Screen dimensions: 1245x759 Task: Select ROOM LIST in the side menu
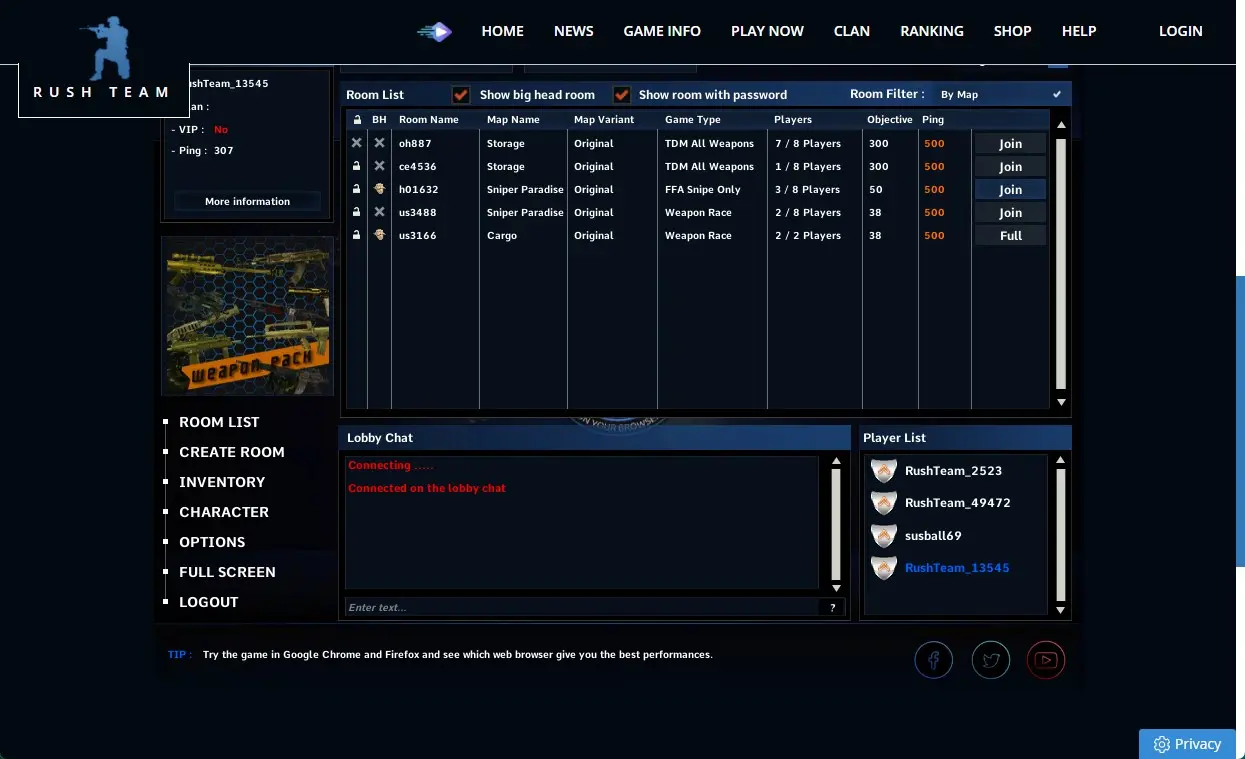coord(219,422)
